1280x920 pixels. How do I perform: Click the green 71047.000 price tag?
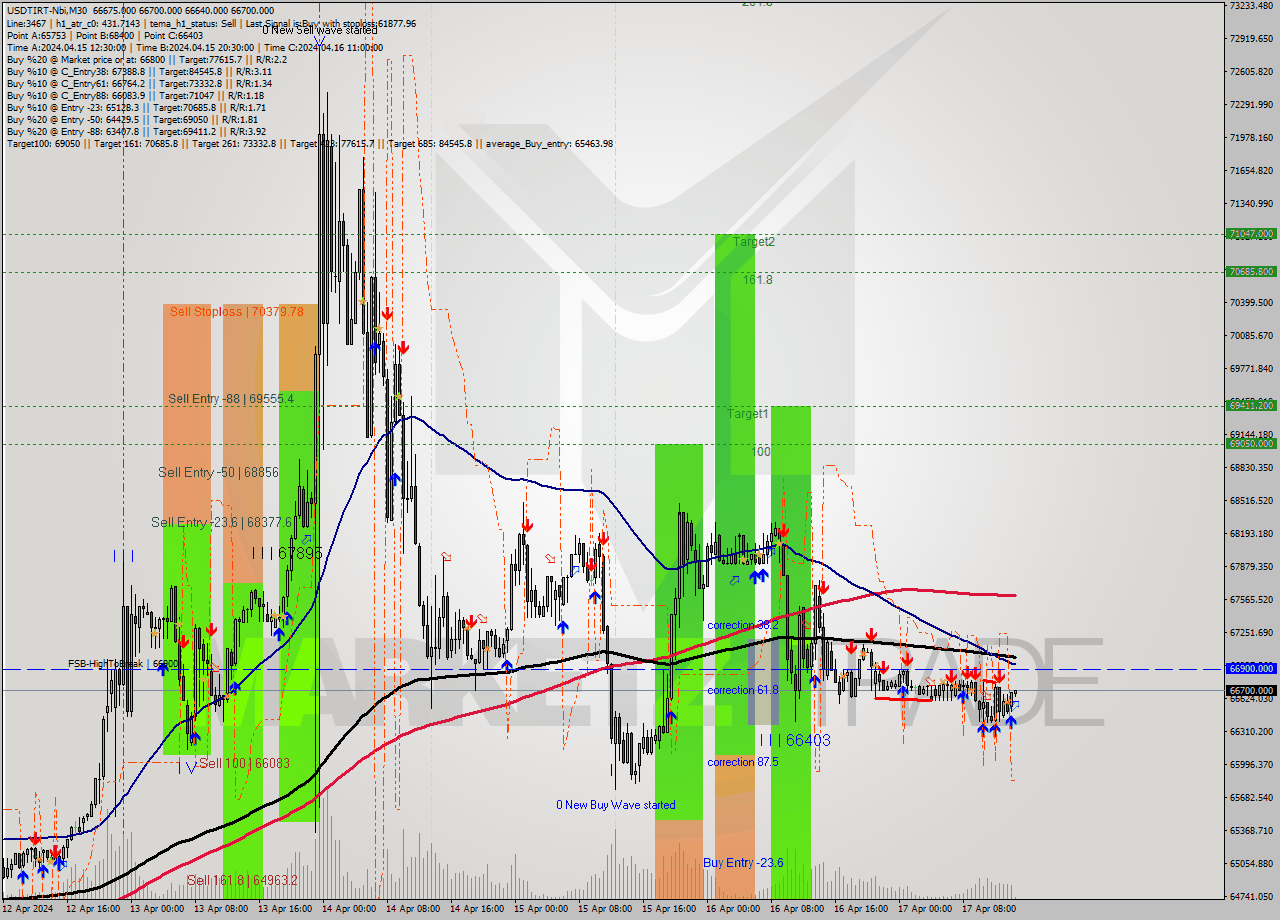(x=1251, y=234)
